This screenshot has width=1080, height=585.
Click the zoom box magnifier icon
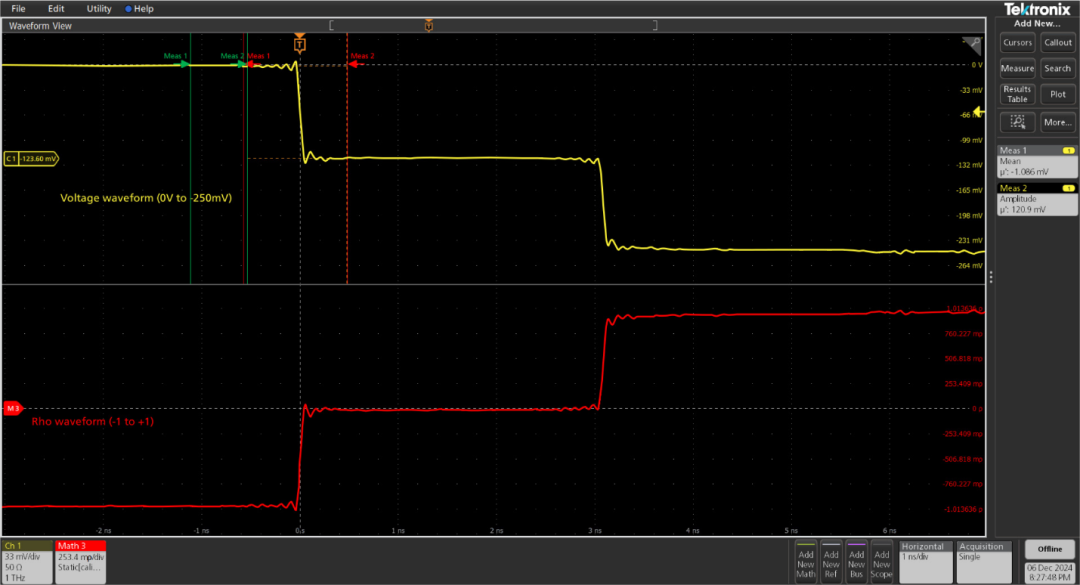[1017, 122]
